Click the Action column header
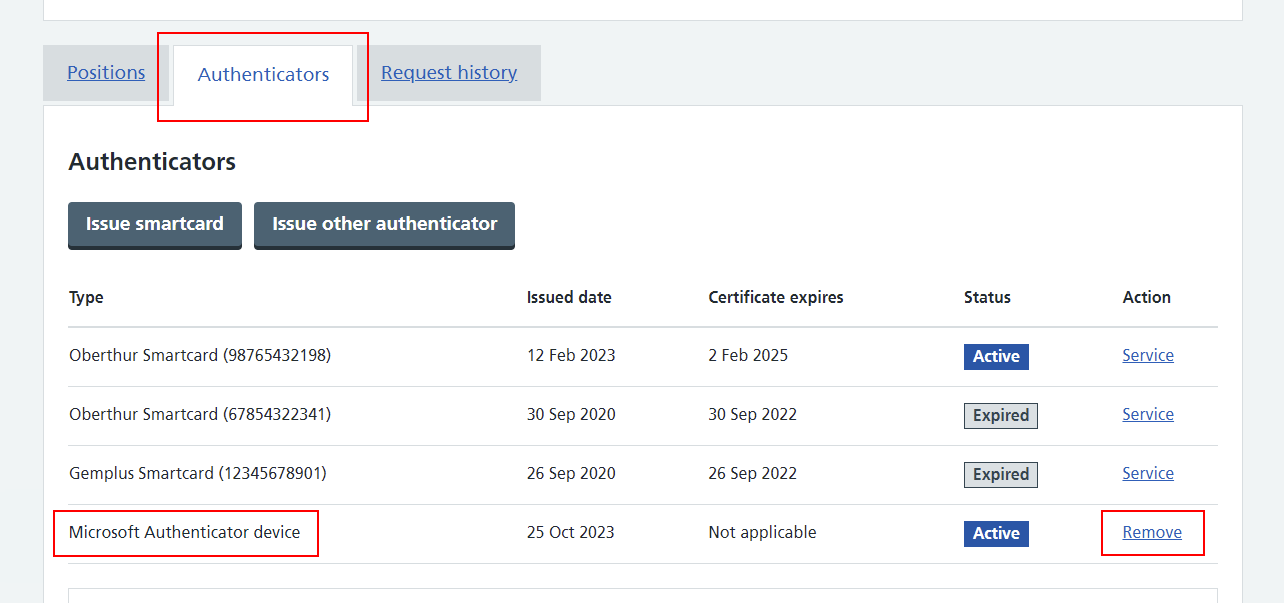 tap(1146, 298)
